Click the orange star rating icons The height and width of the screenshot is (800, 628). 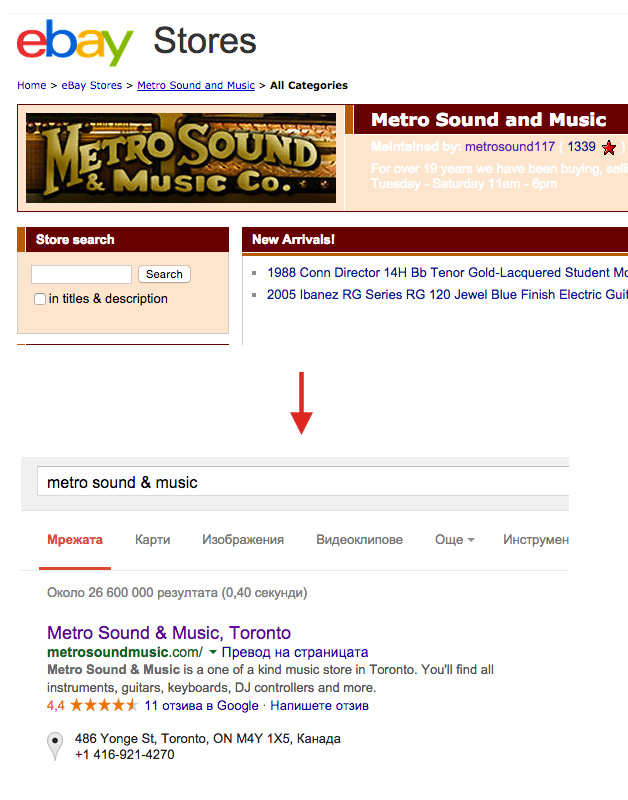click(104, 706)
